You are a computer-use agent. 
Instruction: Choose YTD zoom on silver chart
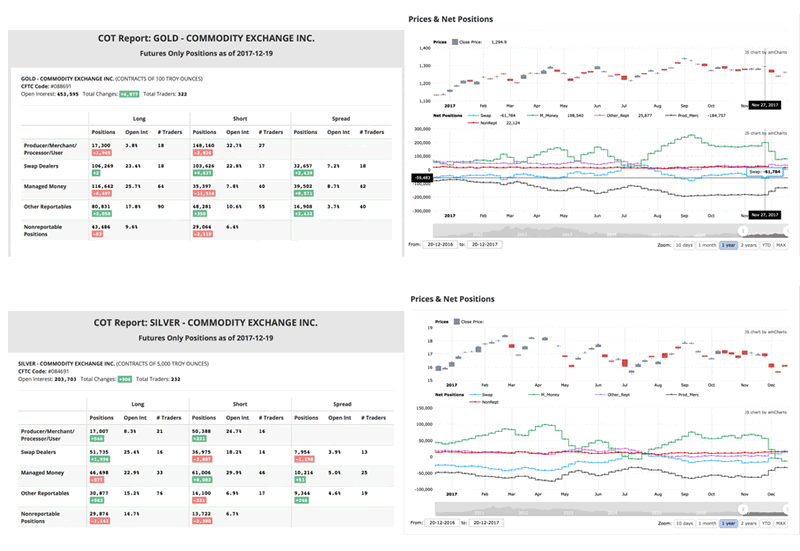766,524
